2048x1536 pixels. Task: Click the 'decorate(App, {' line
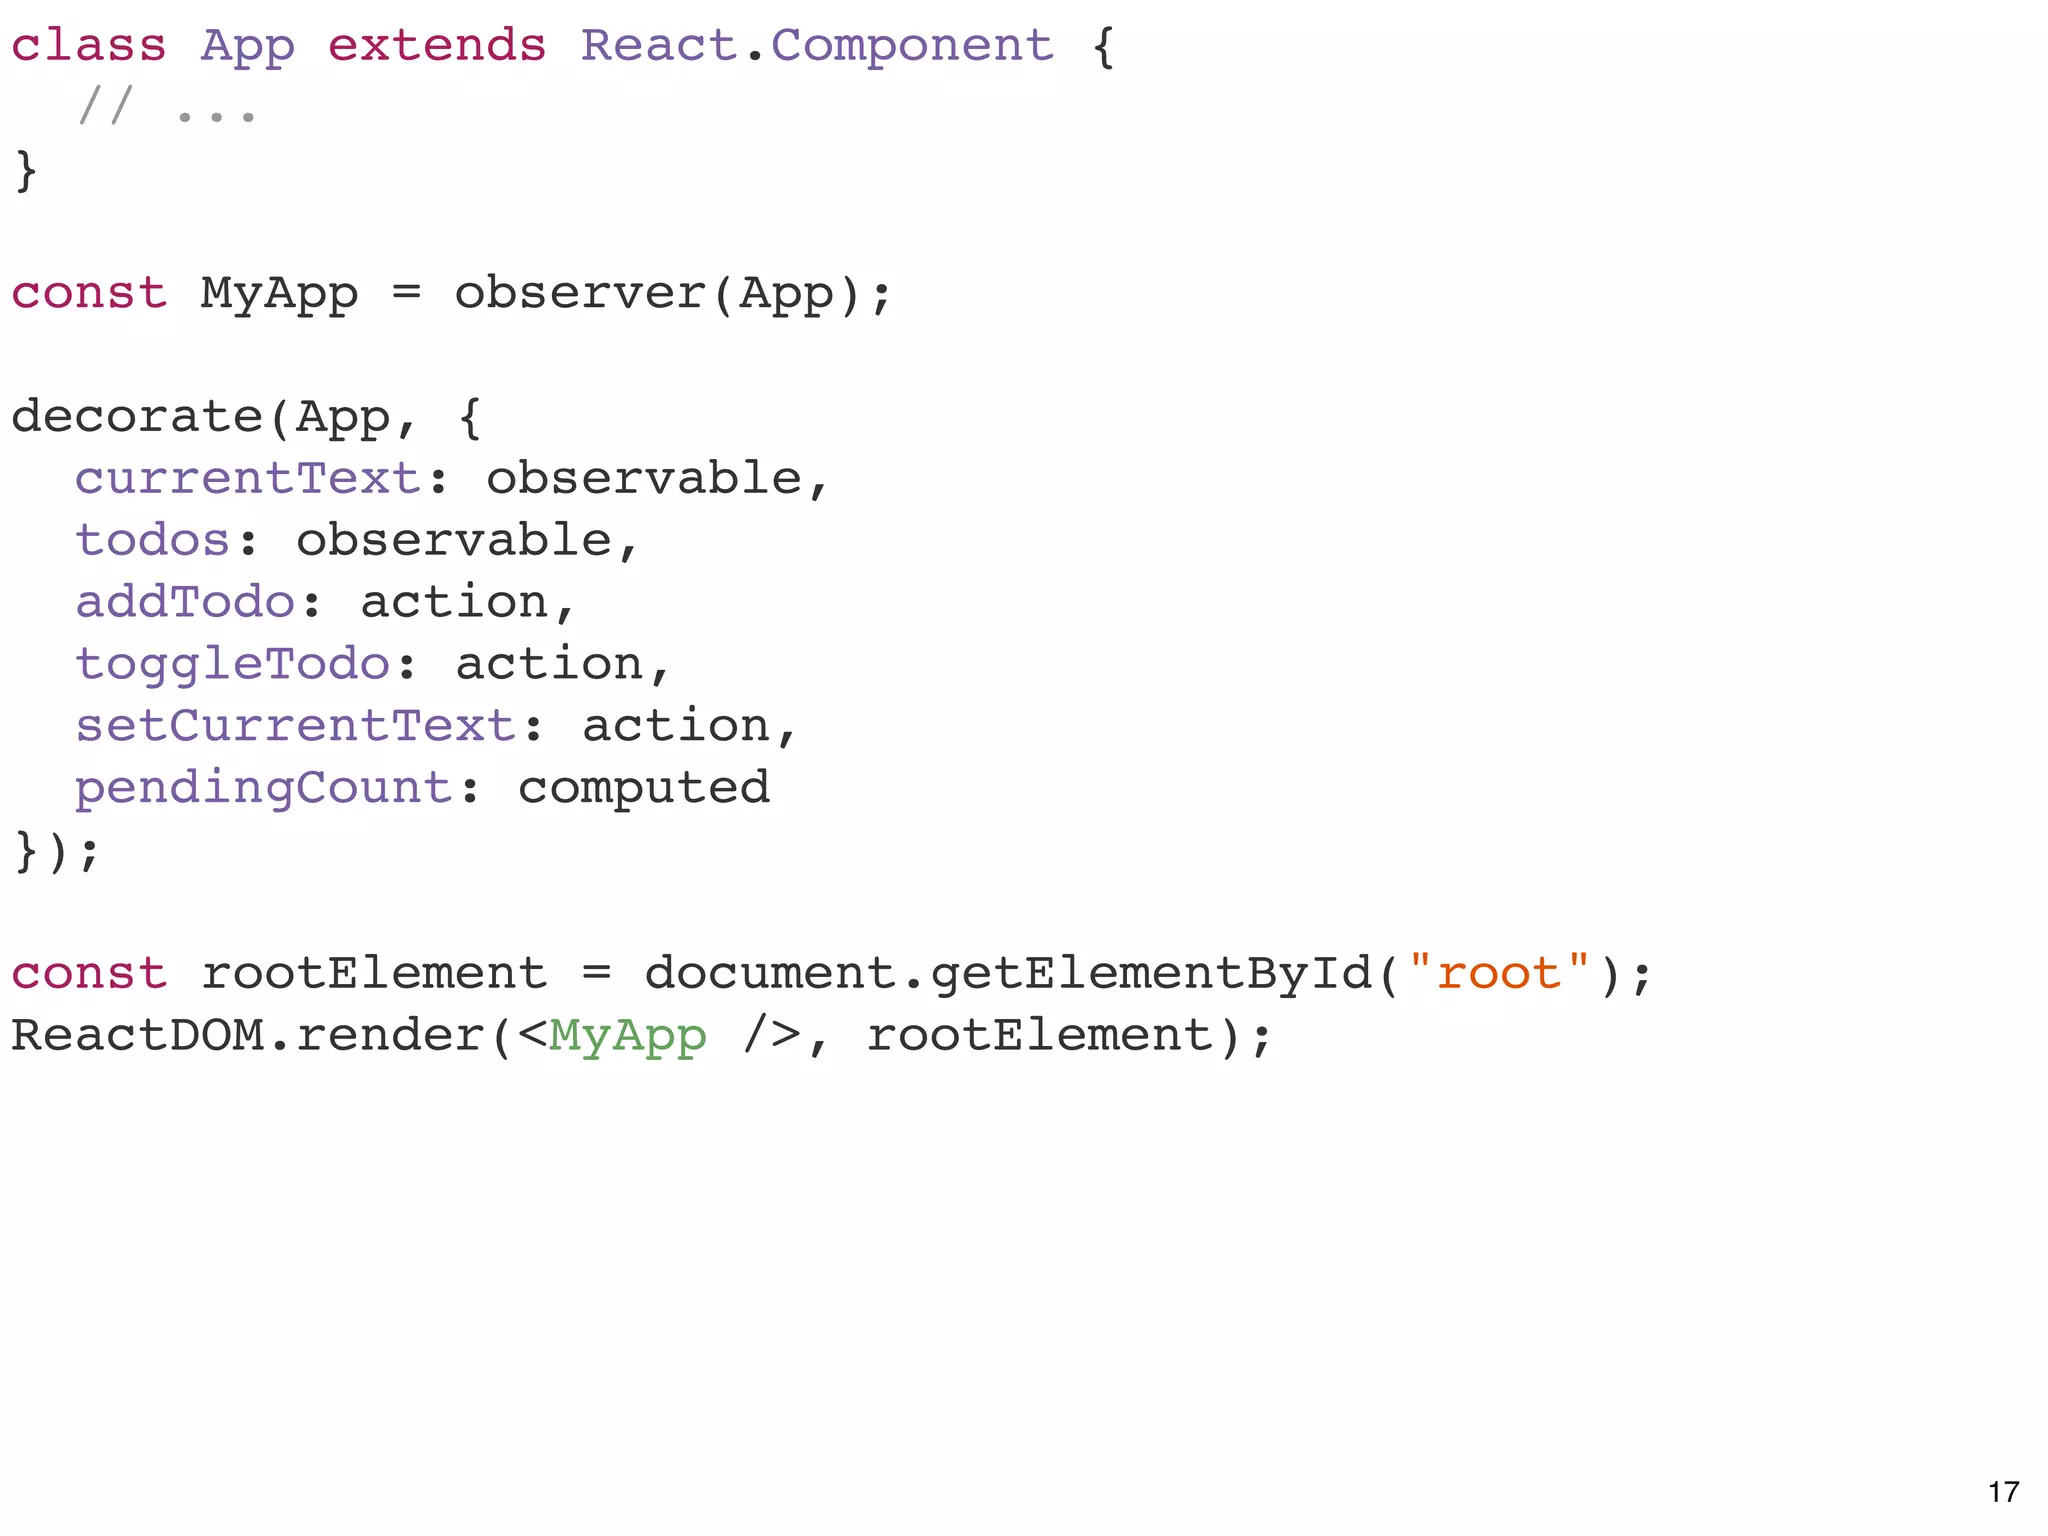pos(246,417)
